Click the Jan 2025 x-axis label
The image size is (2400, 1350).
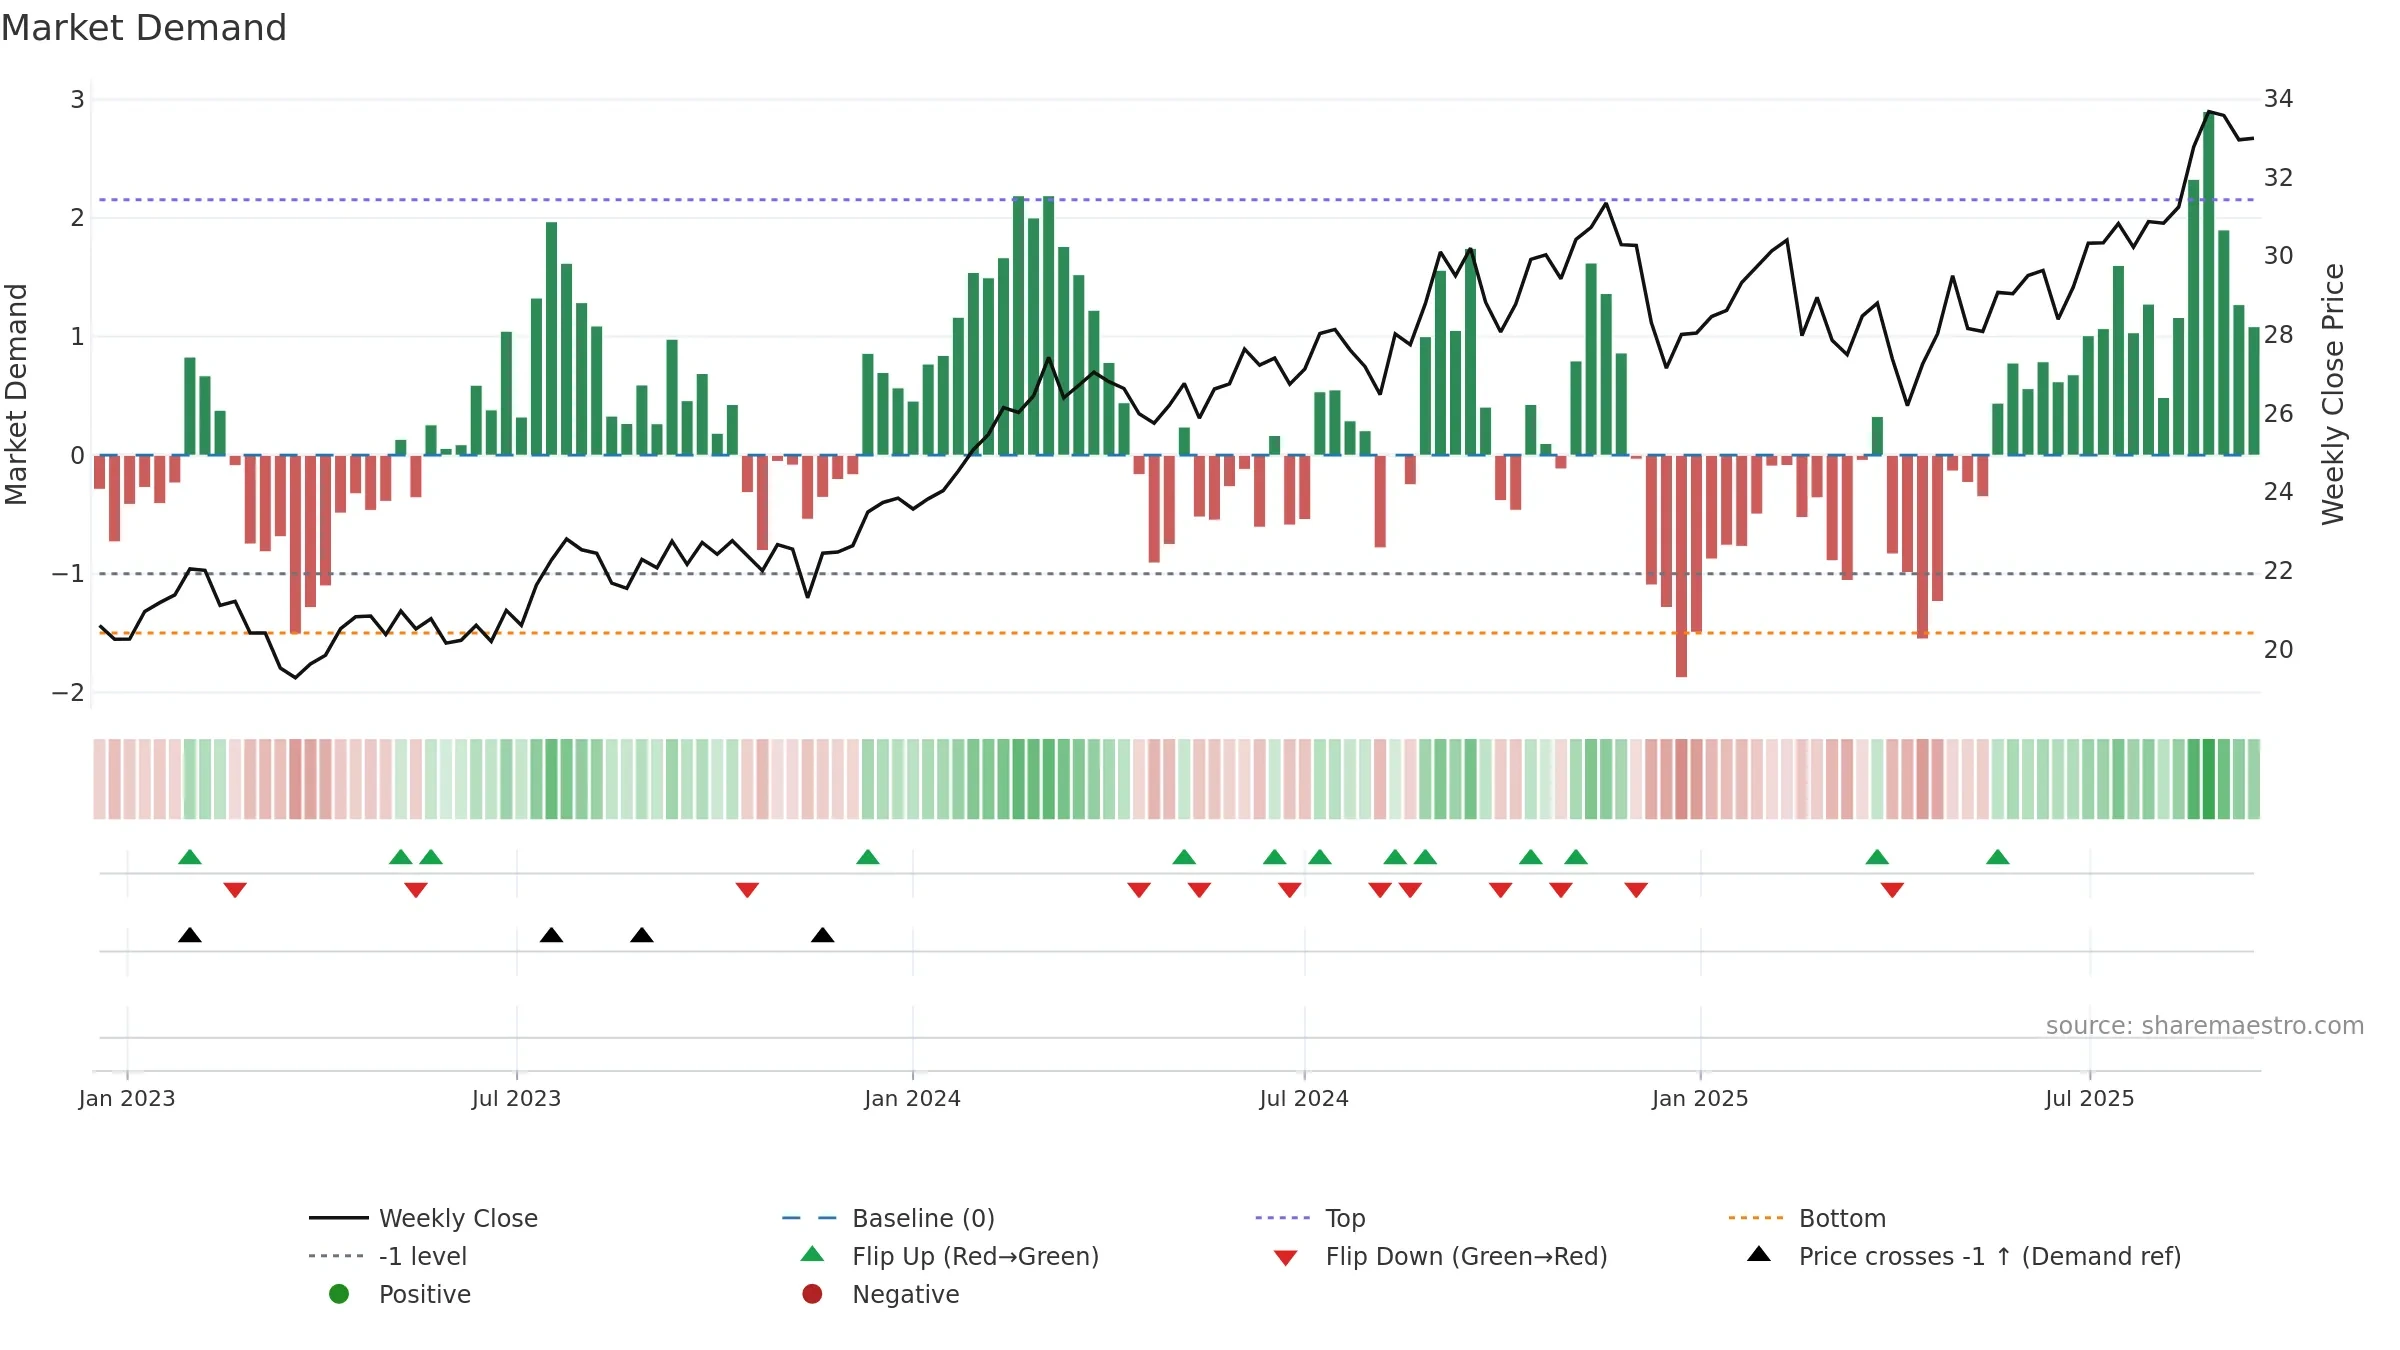pos(1700,1098)
